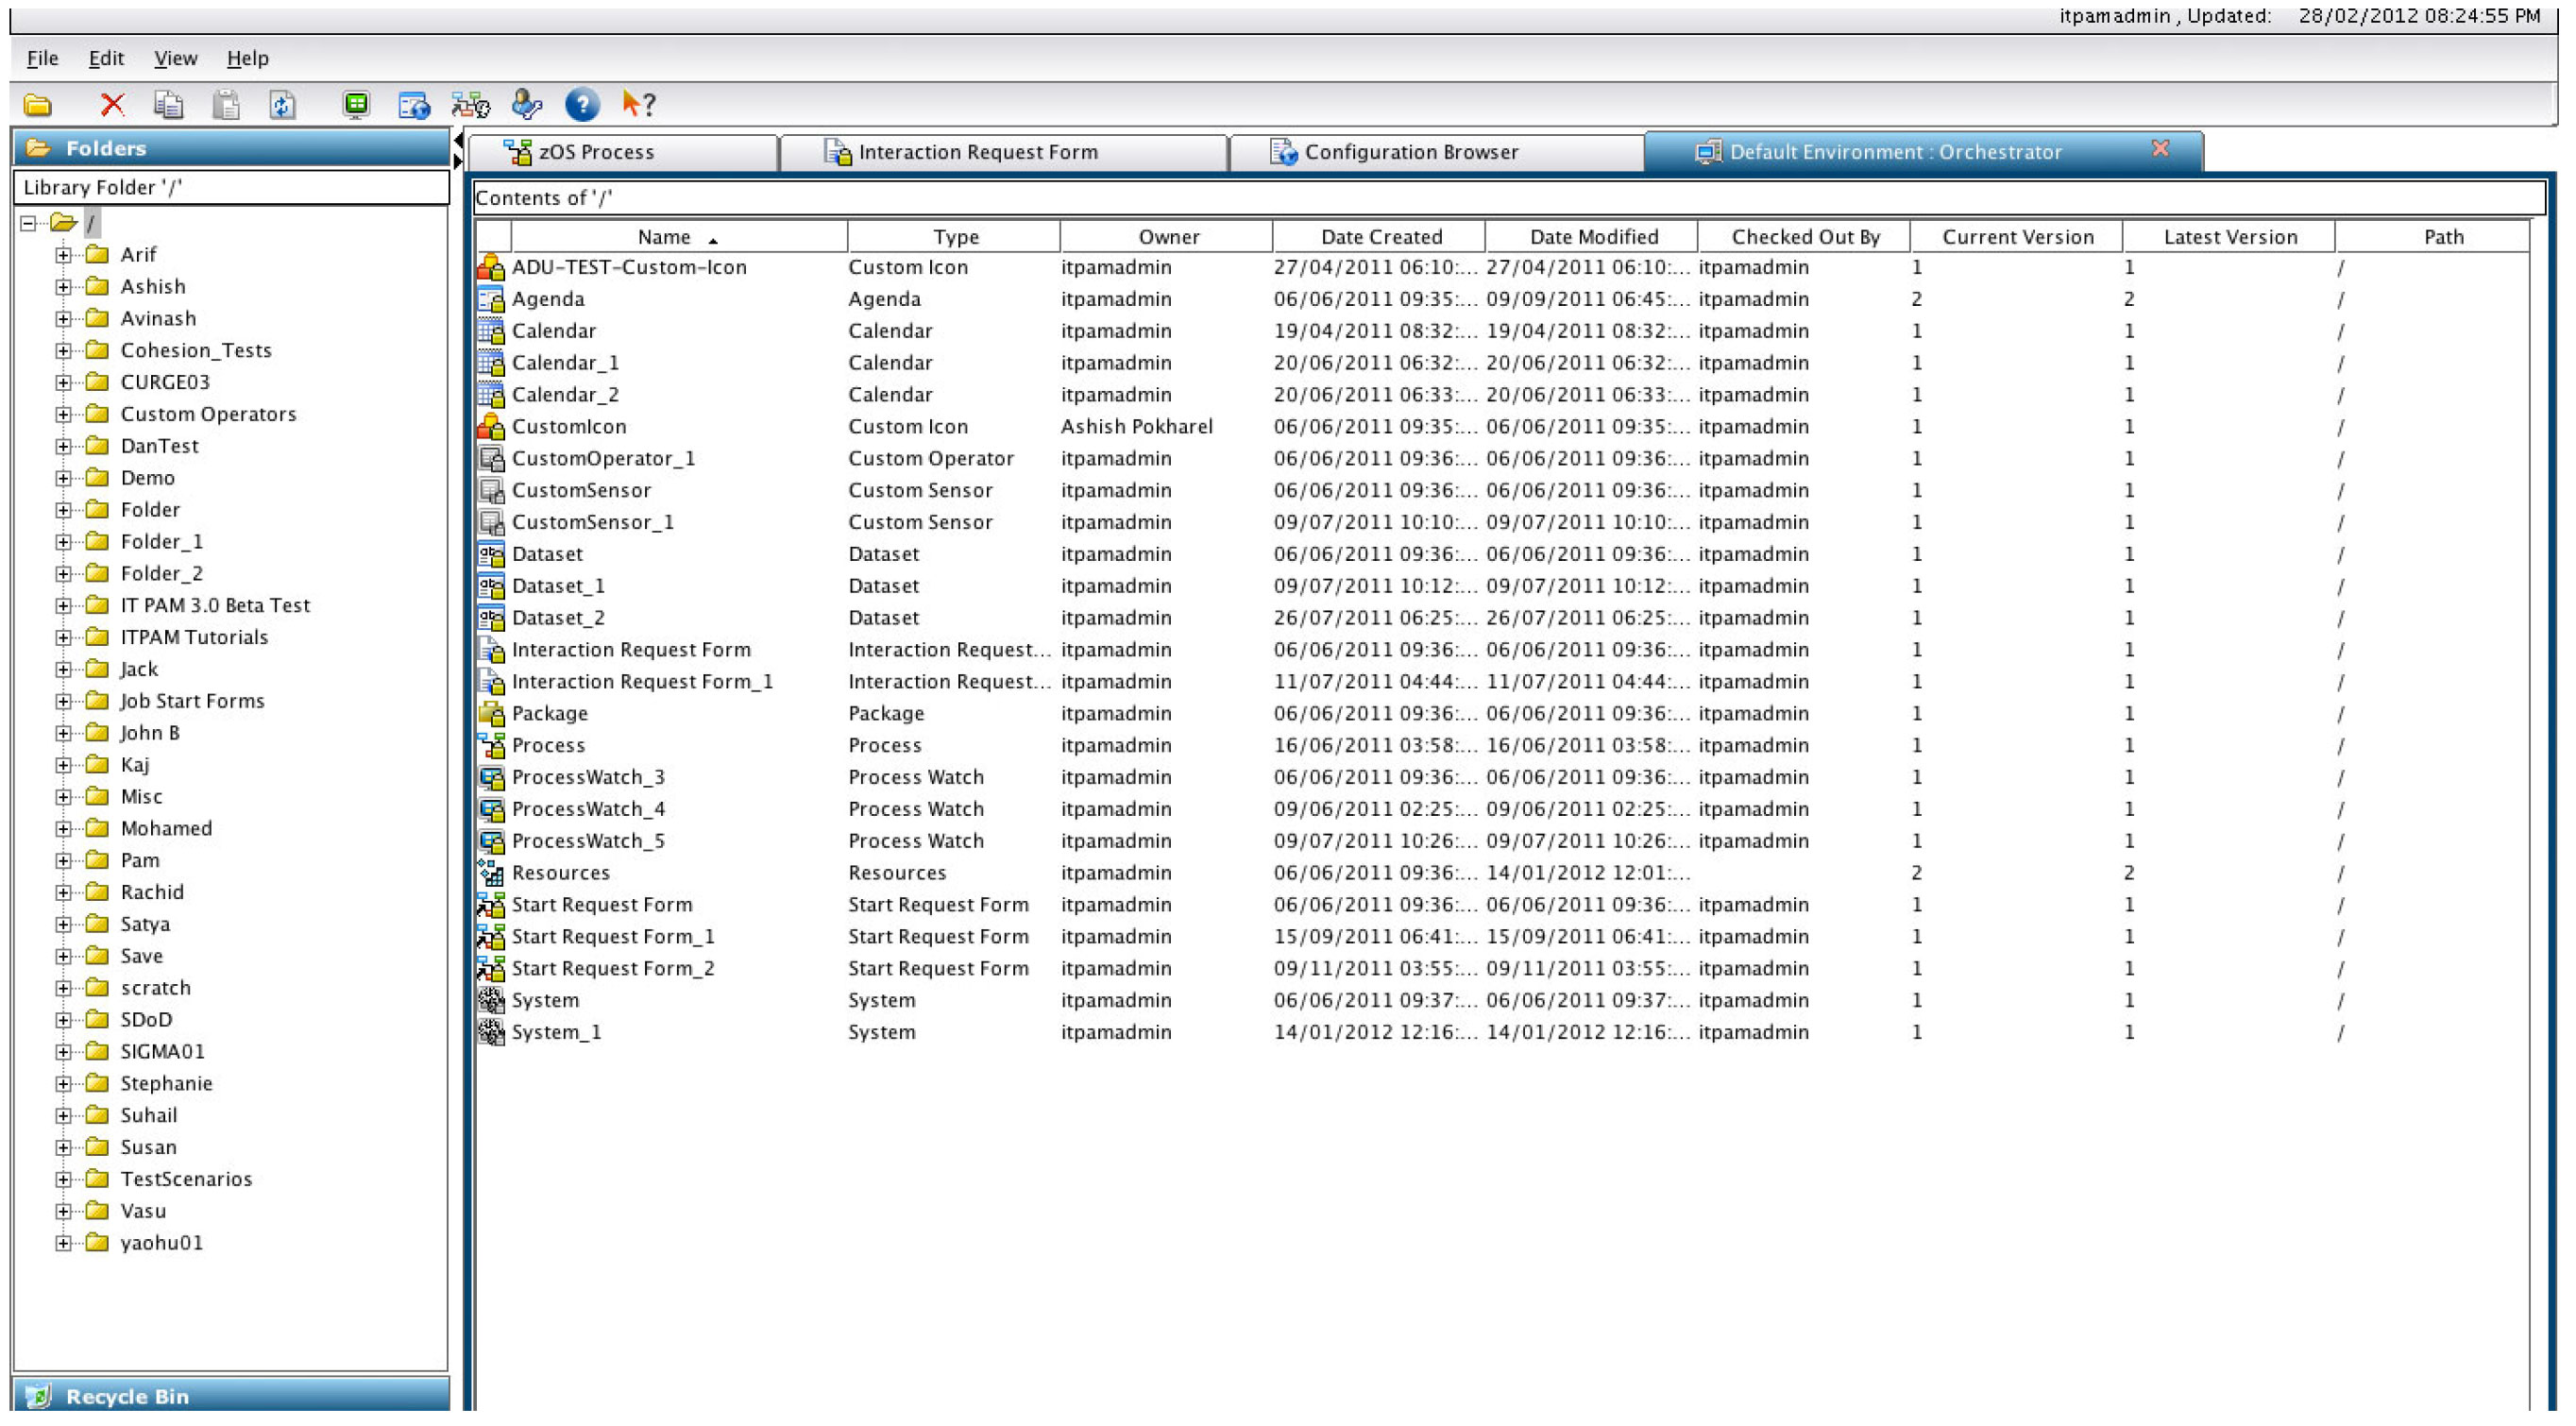Expand the Ashish folder in the tree
The height and width of the screenshot is (1426, 2576).
[63, 286]
